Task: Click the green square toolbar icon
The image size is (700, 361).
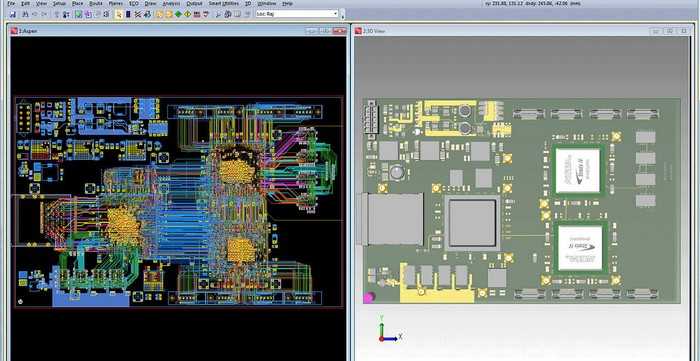Action: click(78, 14)
